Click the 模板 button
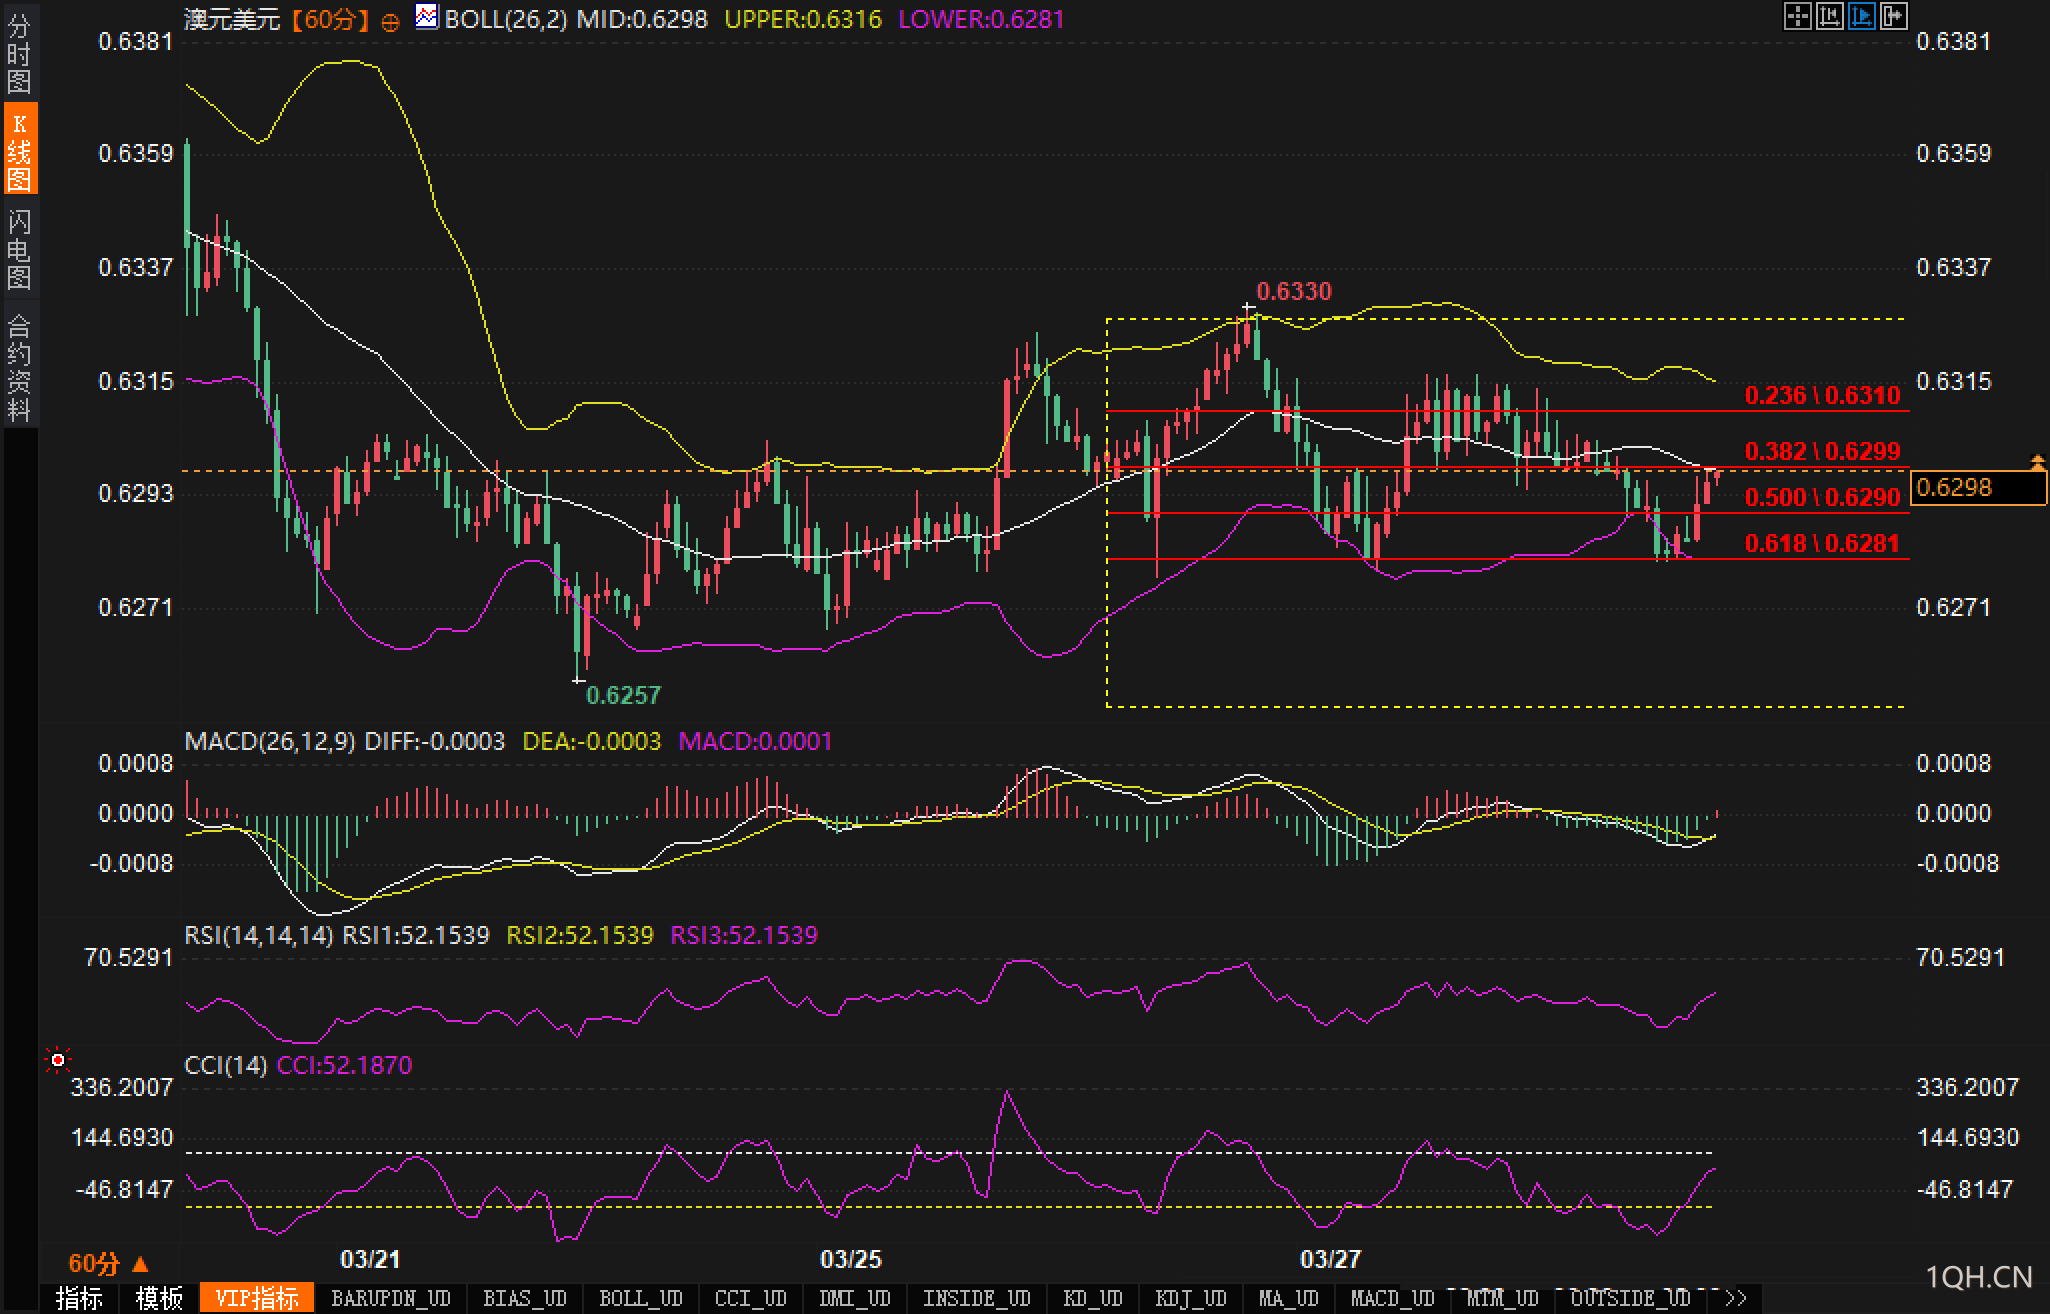Screen dimensions: 2050x1314 click(x=159, y=1299)
